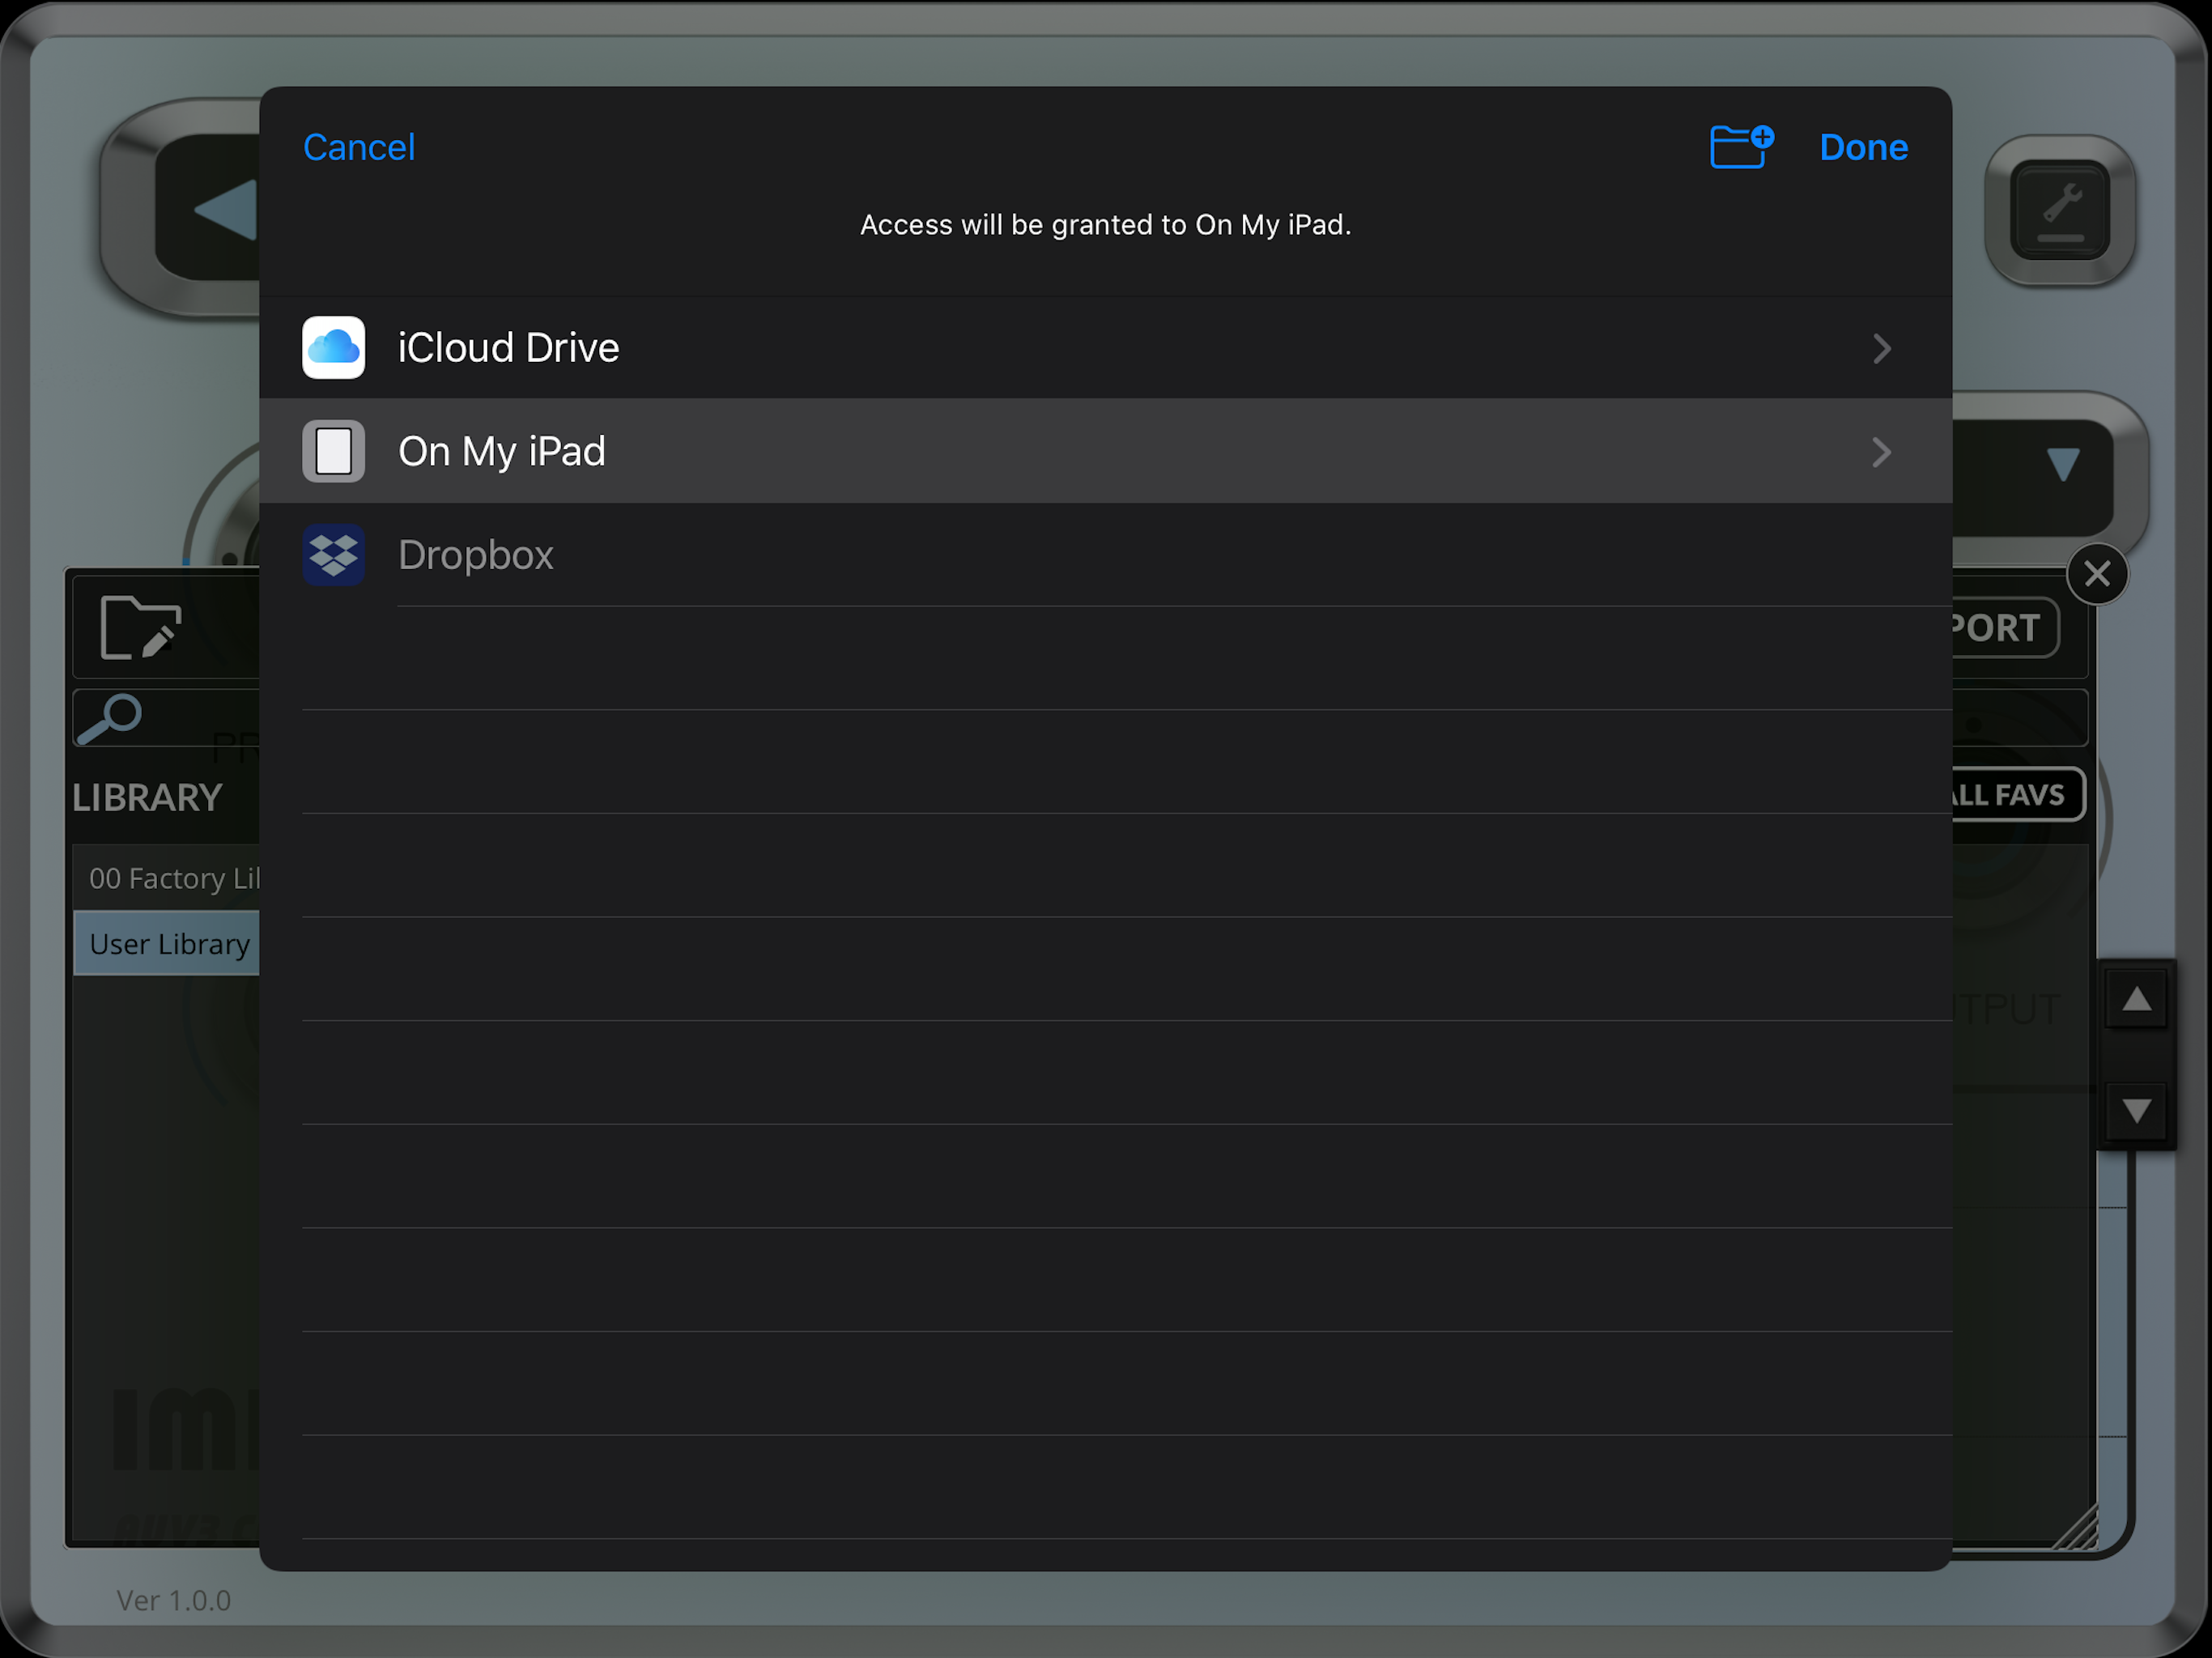
Task: Click the scroll up arrow button
Action: click(x=2136, y=999)
